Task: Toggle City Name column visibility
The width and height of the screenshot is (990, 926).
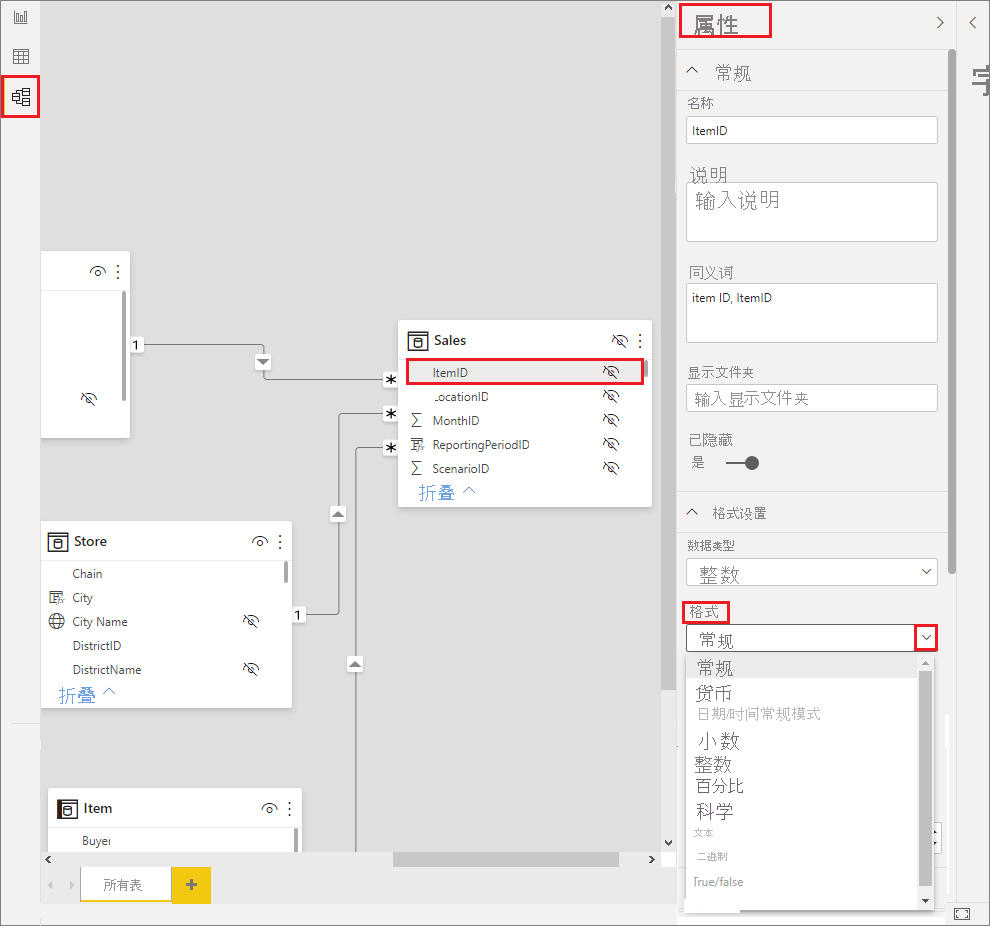Action: (251, 622)
